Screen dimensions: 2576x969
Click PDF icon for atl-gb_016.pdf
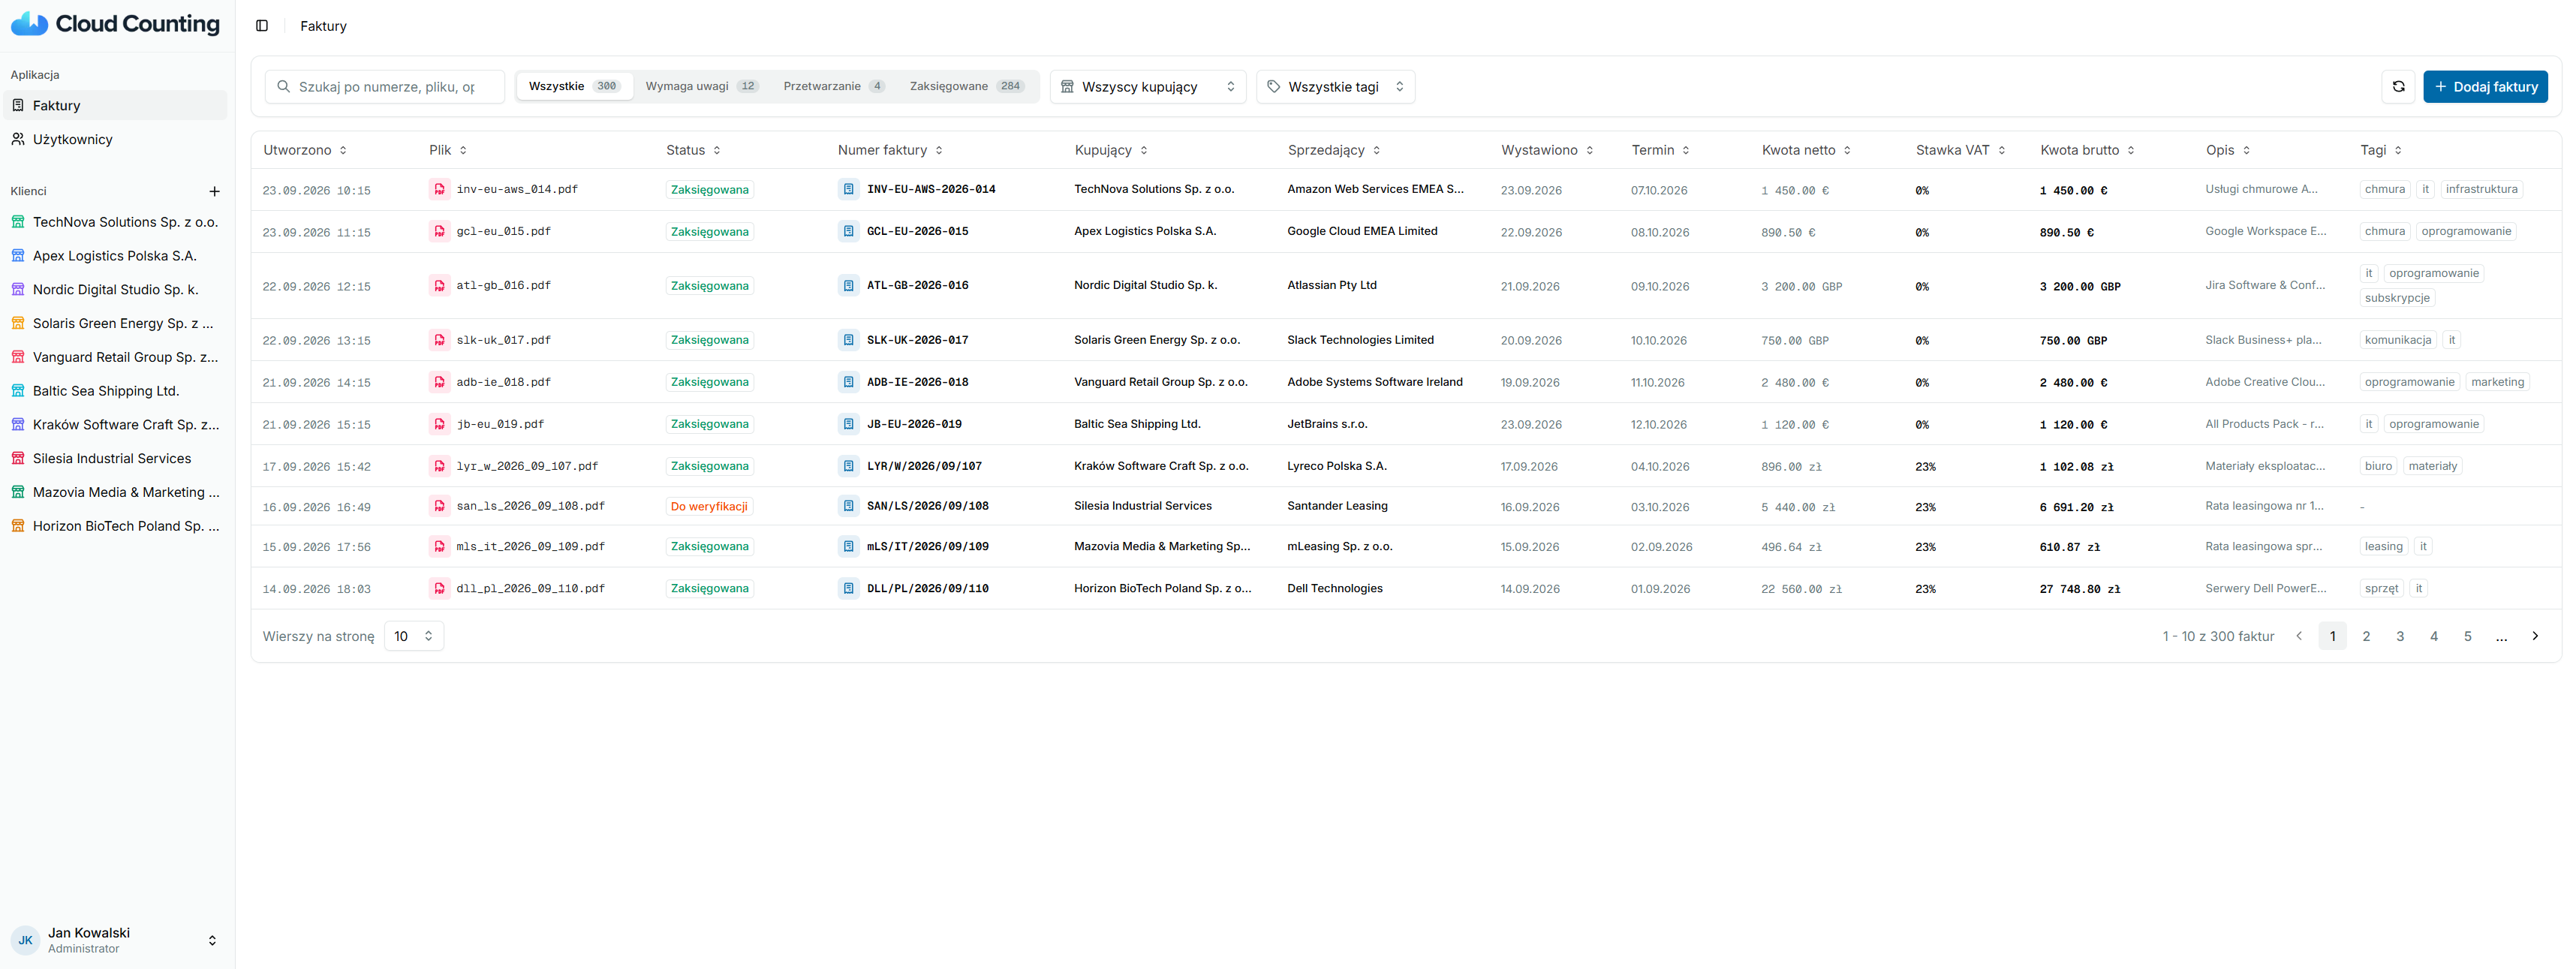pos(439,286)
